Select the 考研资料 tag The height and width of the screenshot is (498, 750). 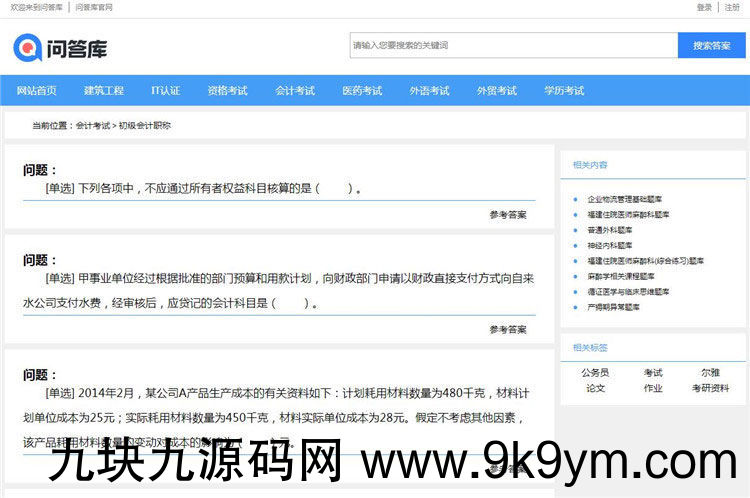pos(710,388)
